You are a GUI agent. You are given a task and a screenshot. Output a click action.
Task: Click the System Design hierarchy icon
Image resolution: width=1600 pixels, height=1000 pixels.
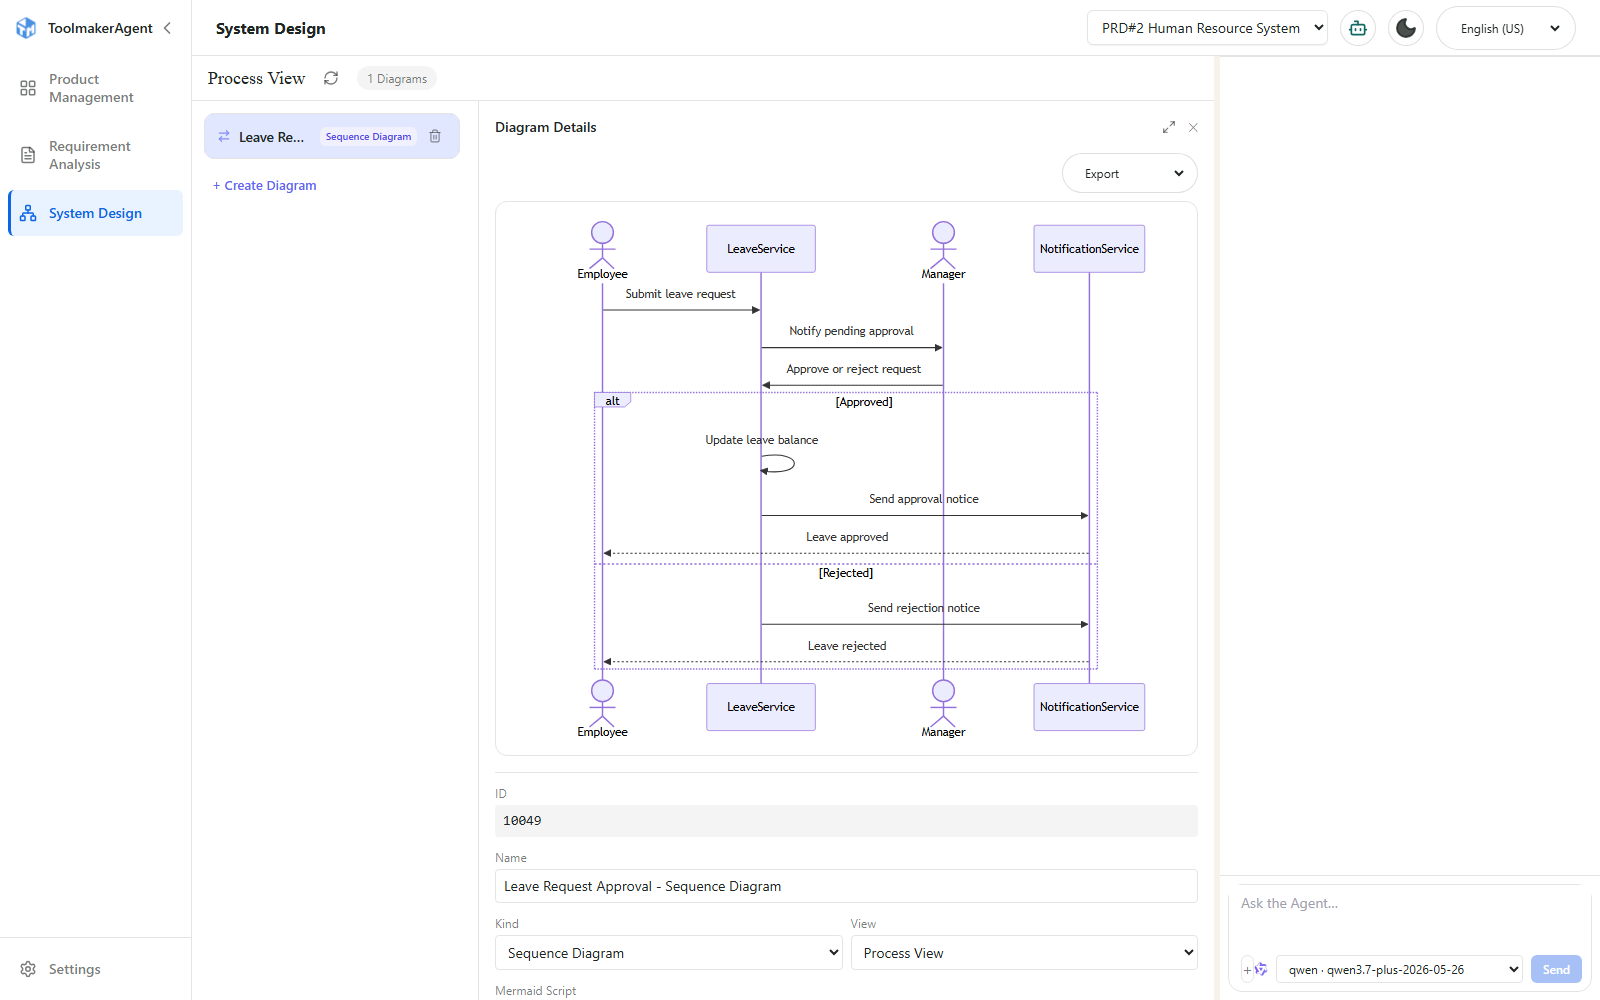28,213
